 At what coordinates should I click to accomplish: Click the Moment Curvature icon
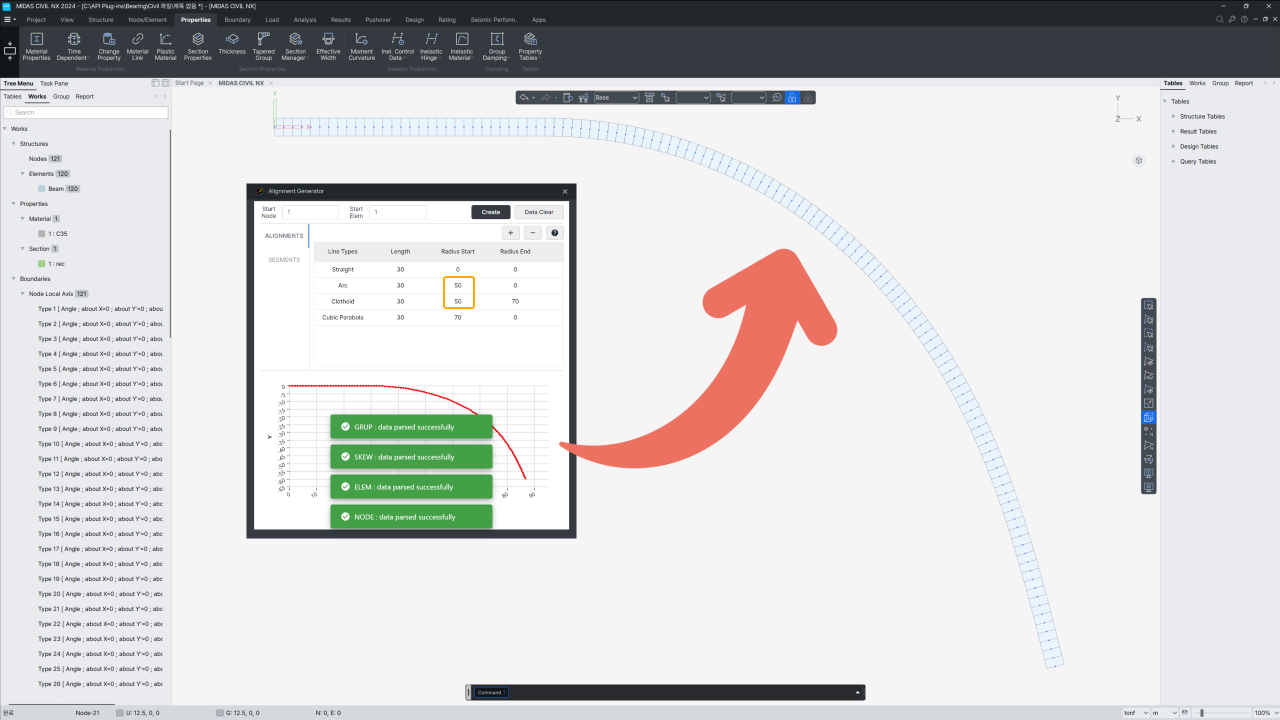pos(361,45)
